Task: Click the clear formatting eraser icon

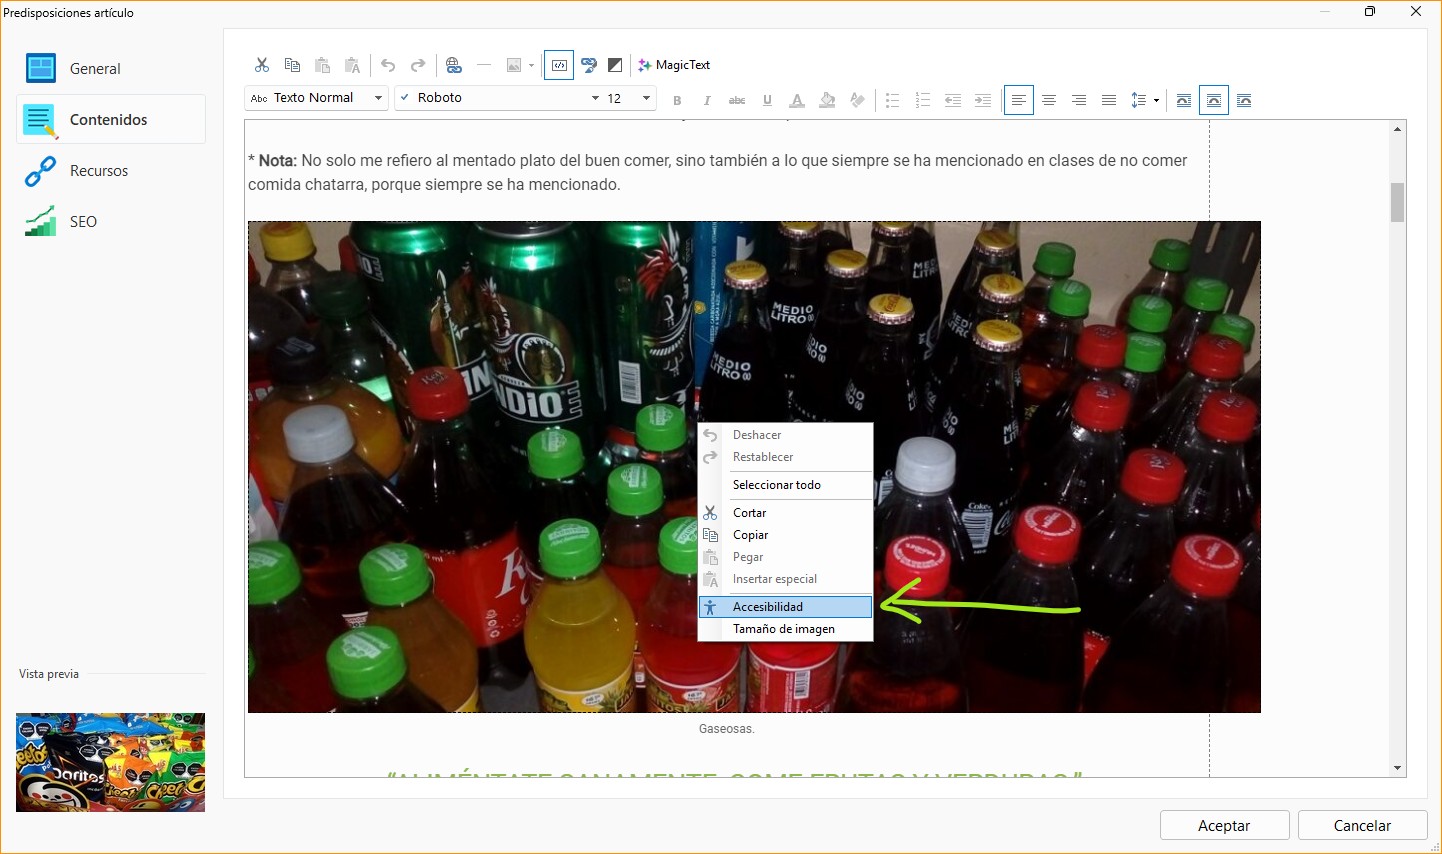Action: pyautogui.click(x=857, y=100)
